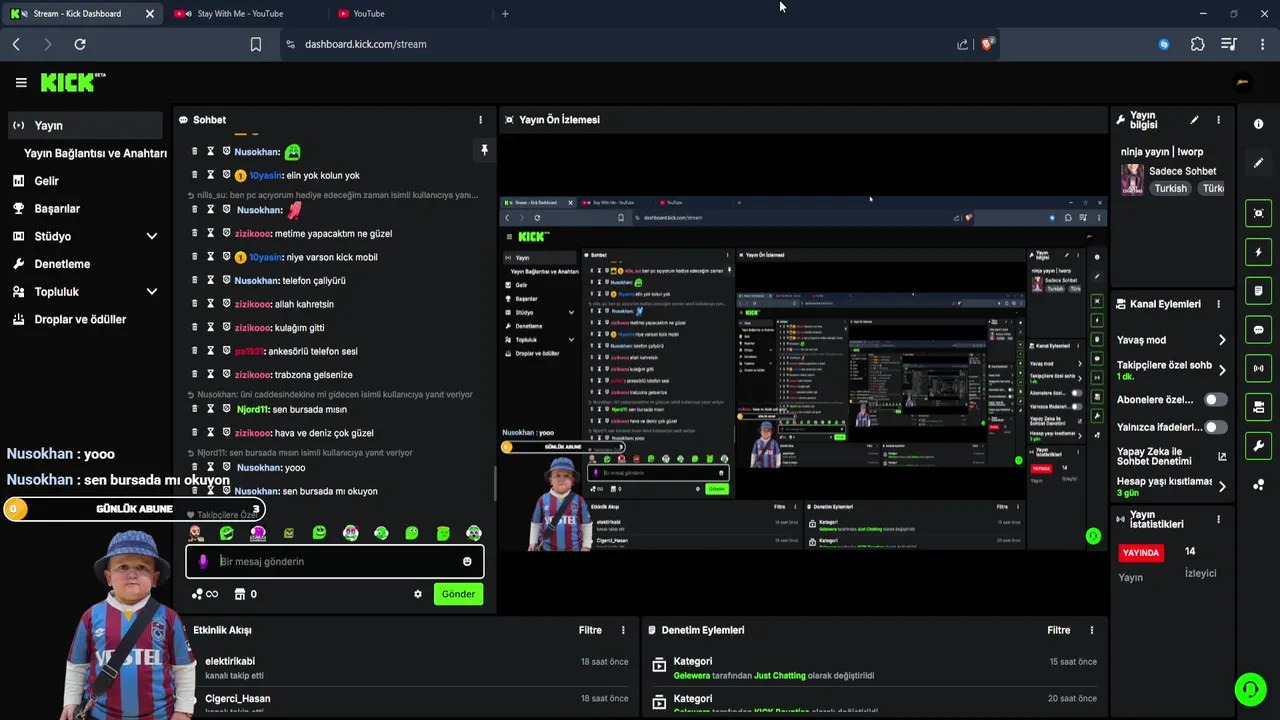Open the green headset support button
This screenshot has height=720, width=1280.
coord(1250,689)
